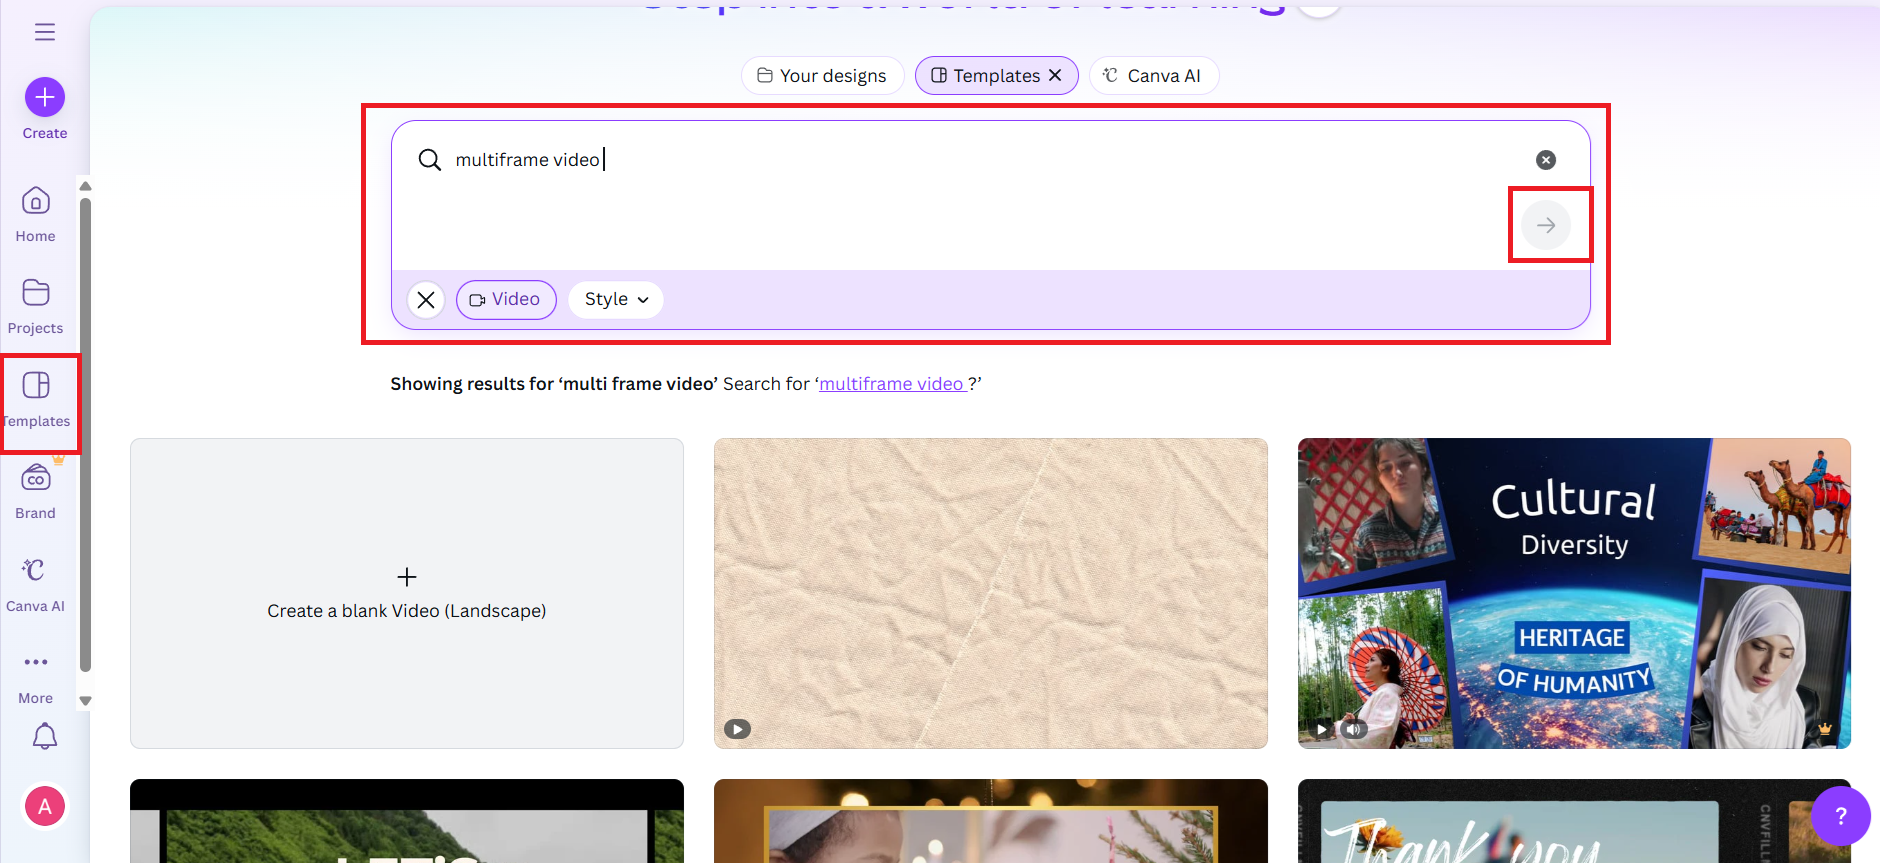Expand the Style dropdown
The height and width of the screenshot is (863, 1880).
coord(616,300)
